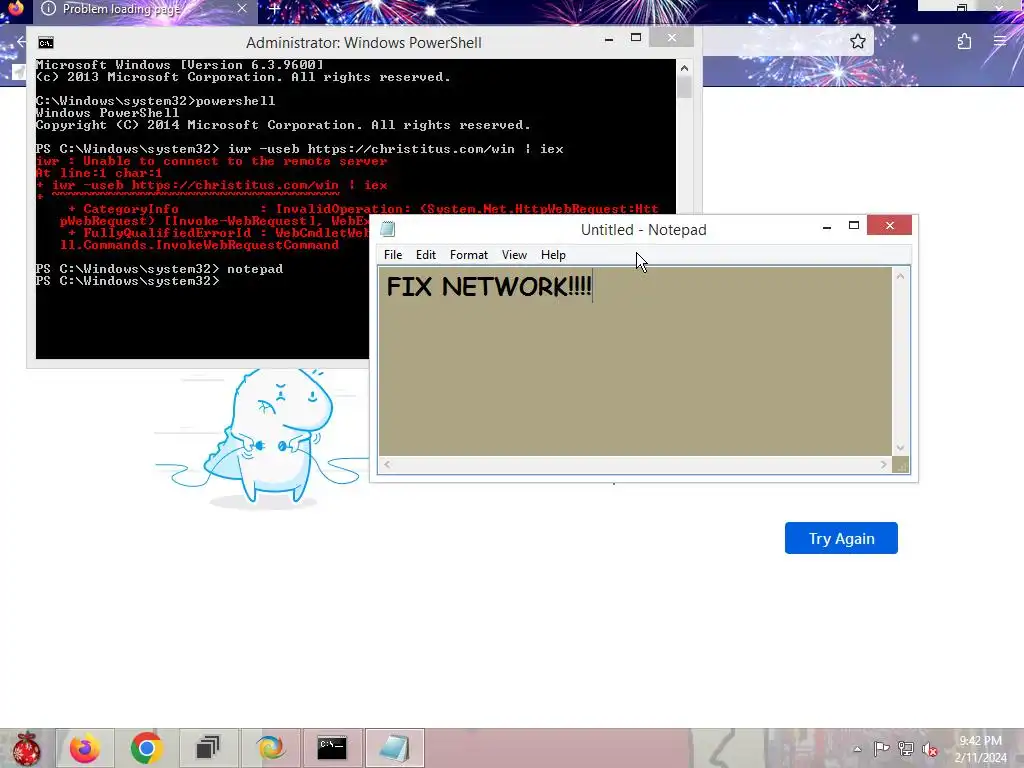The image size is (1024, 768).
Task: Minimize the PowerShell window
Action: coord(609,39)
